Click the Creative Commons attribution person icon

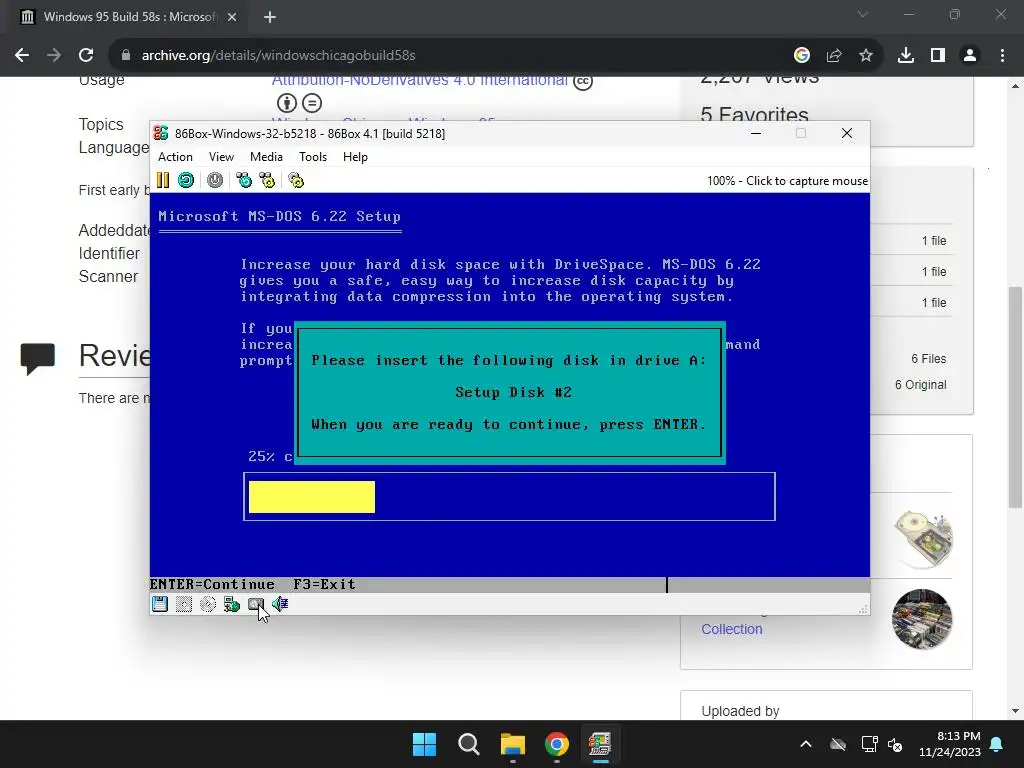coord(287,103)
